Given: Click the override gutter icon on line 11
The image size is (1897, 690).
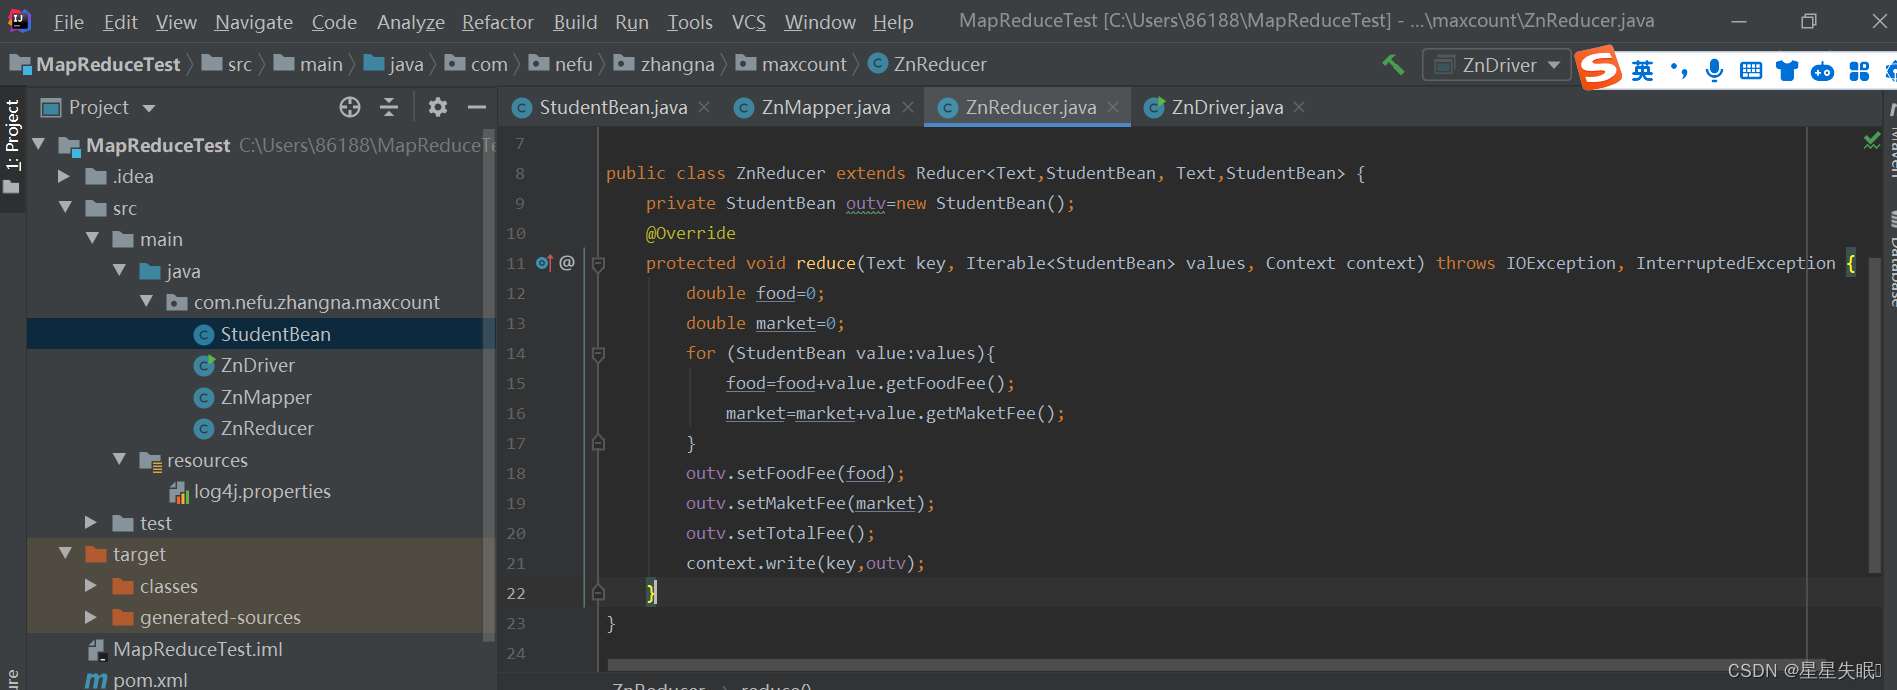Looking at the screenshot, I should 544,263.
